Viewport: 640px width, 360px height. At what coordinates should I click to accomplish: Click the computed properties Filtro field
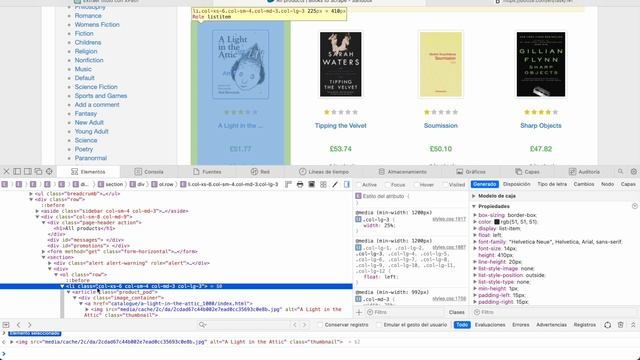555,312
